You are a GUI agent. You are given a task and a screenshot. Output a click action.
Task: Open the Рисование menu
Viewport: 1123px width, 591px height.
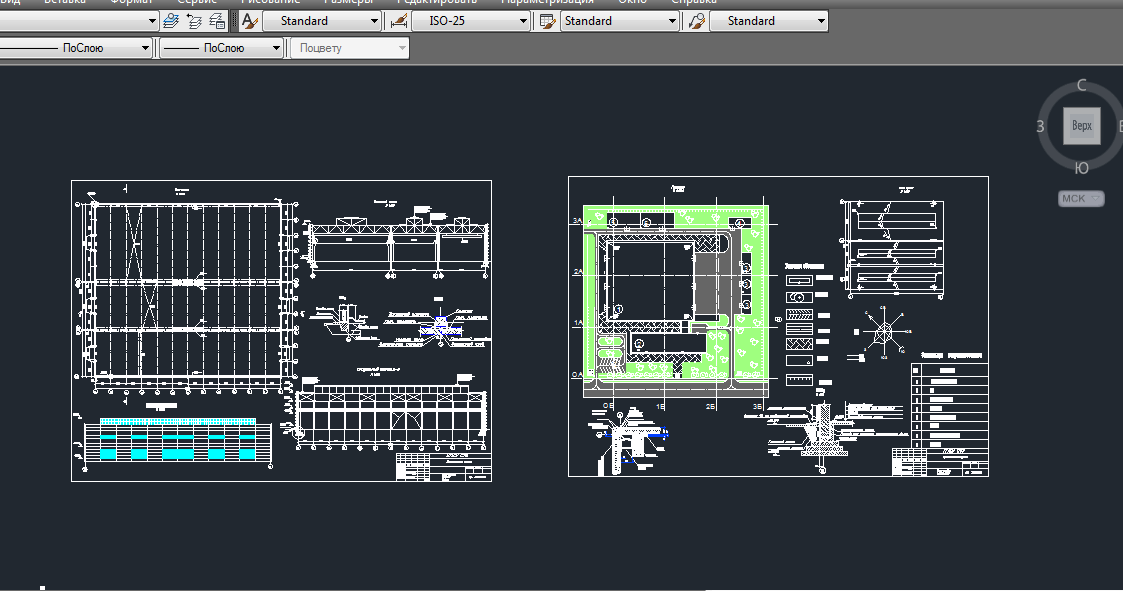pos(271,2)
